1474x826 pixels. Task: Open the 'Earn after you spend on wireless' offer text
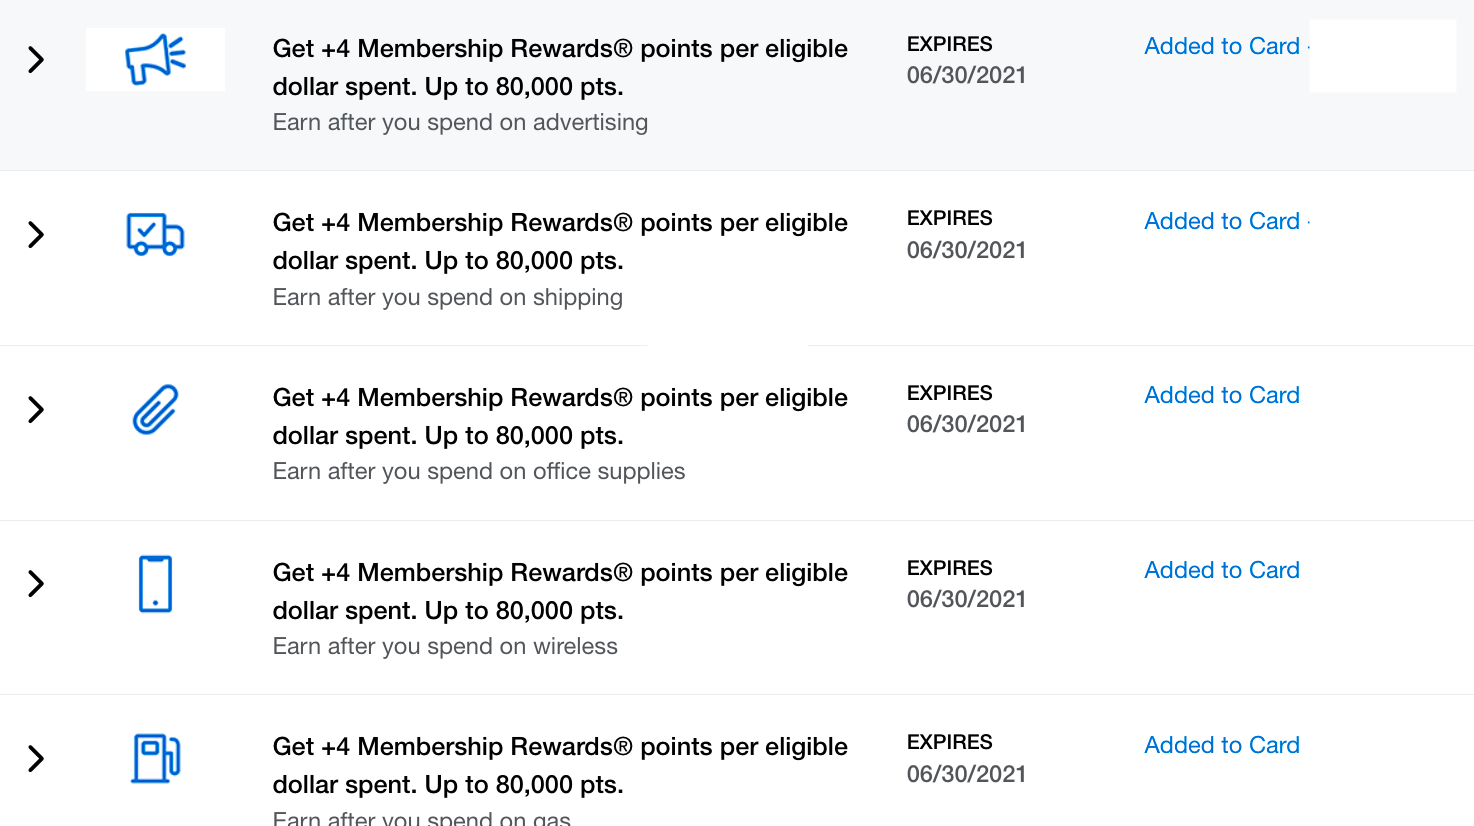point(445,647)
